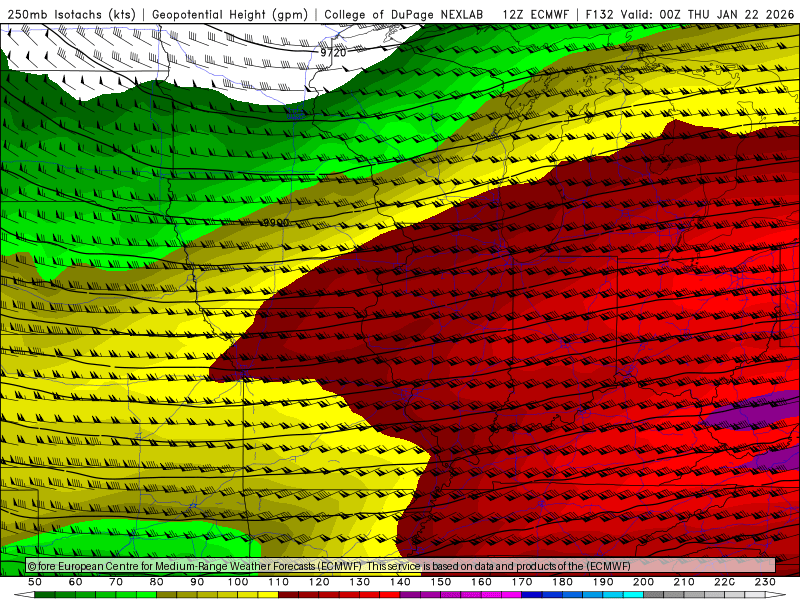Click the legend value 110
Image resolution: width=800 pixels, height=600 pixels.
279,582
